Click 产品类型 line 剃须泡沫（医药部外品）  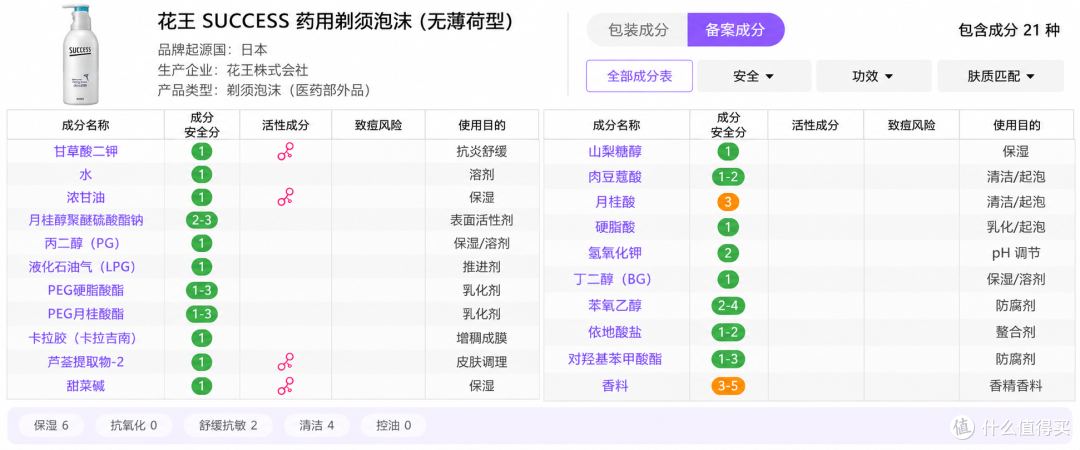tap(264, 90)
